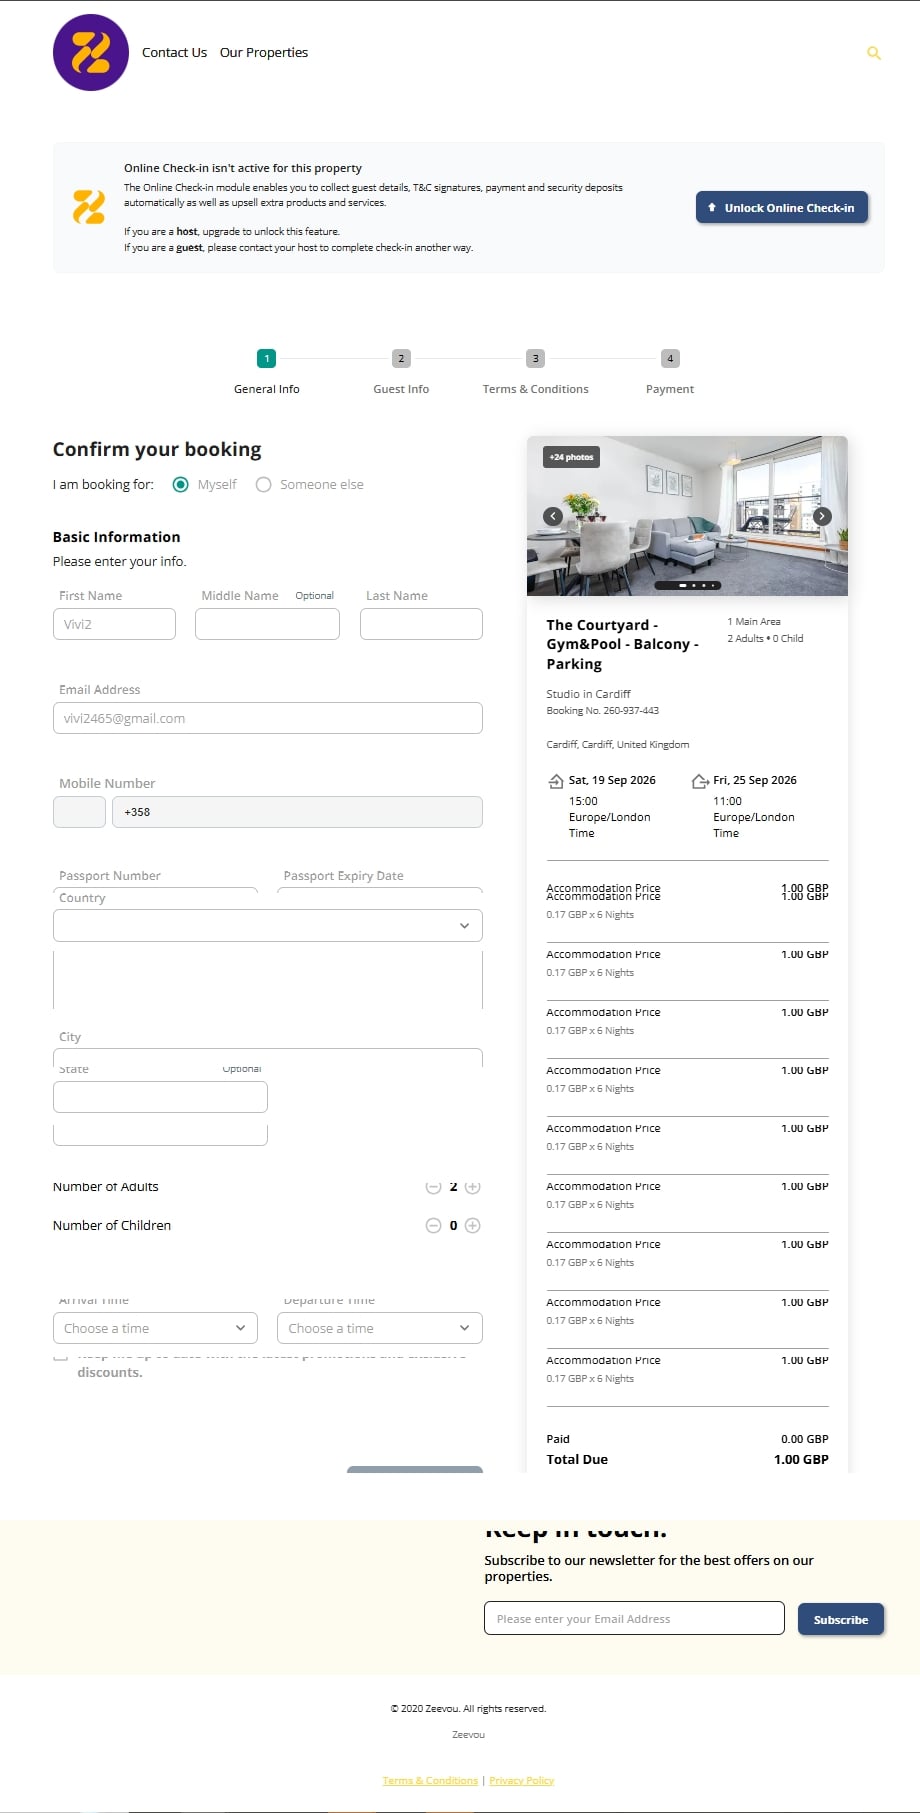Select the Someone else radio button

pos(263,484)
